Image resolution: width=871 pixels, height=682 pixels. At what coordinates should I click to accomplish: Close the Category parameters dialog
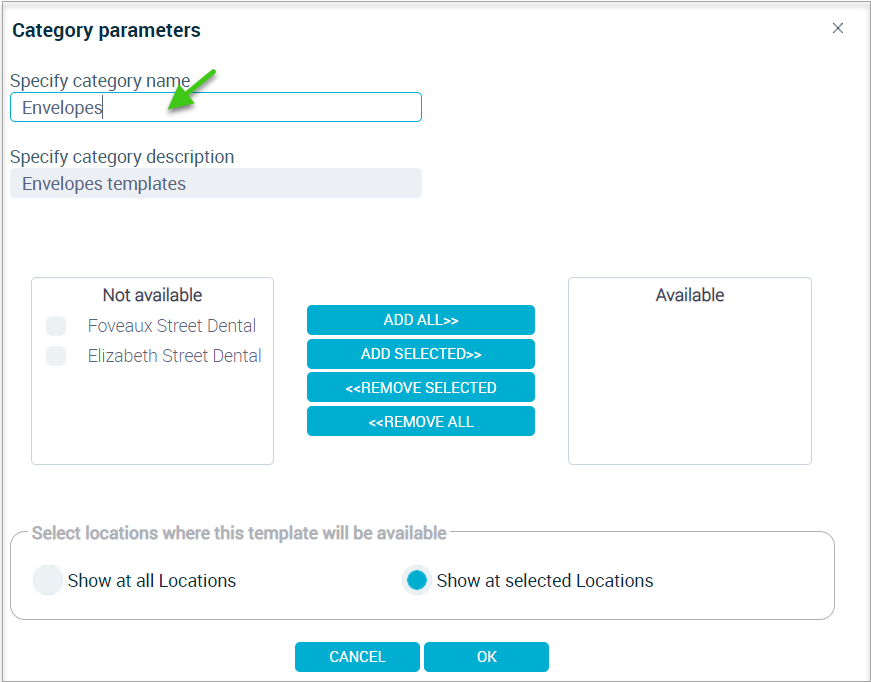[x=838, y=28]
